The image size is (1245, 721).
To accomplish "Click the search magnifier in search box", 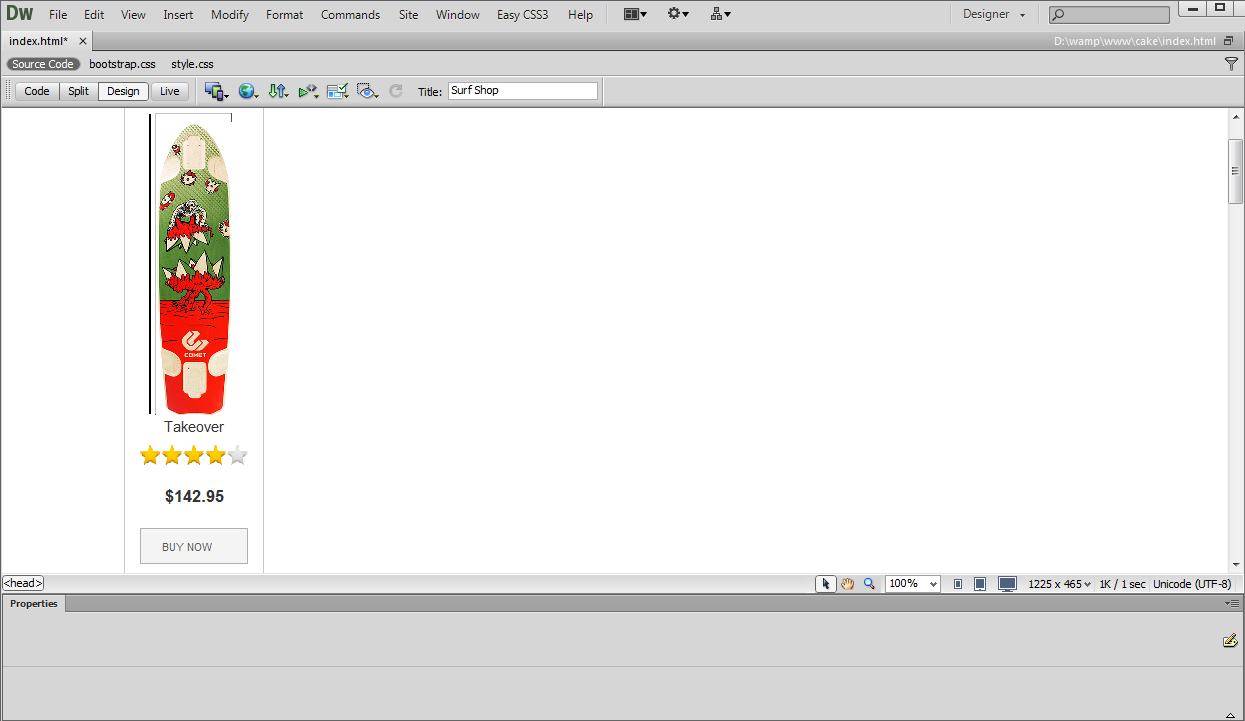I will coord(1059,15).
